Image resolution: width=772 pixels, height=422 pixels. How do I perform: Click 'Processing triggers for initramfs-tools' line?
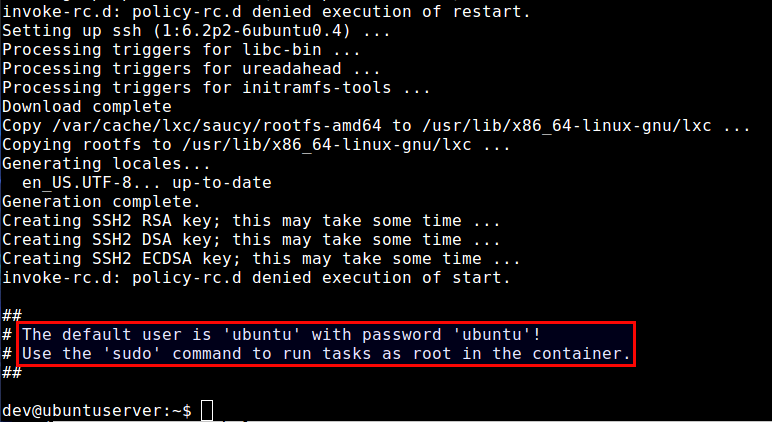tap(216, 88)
